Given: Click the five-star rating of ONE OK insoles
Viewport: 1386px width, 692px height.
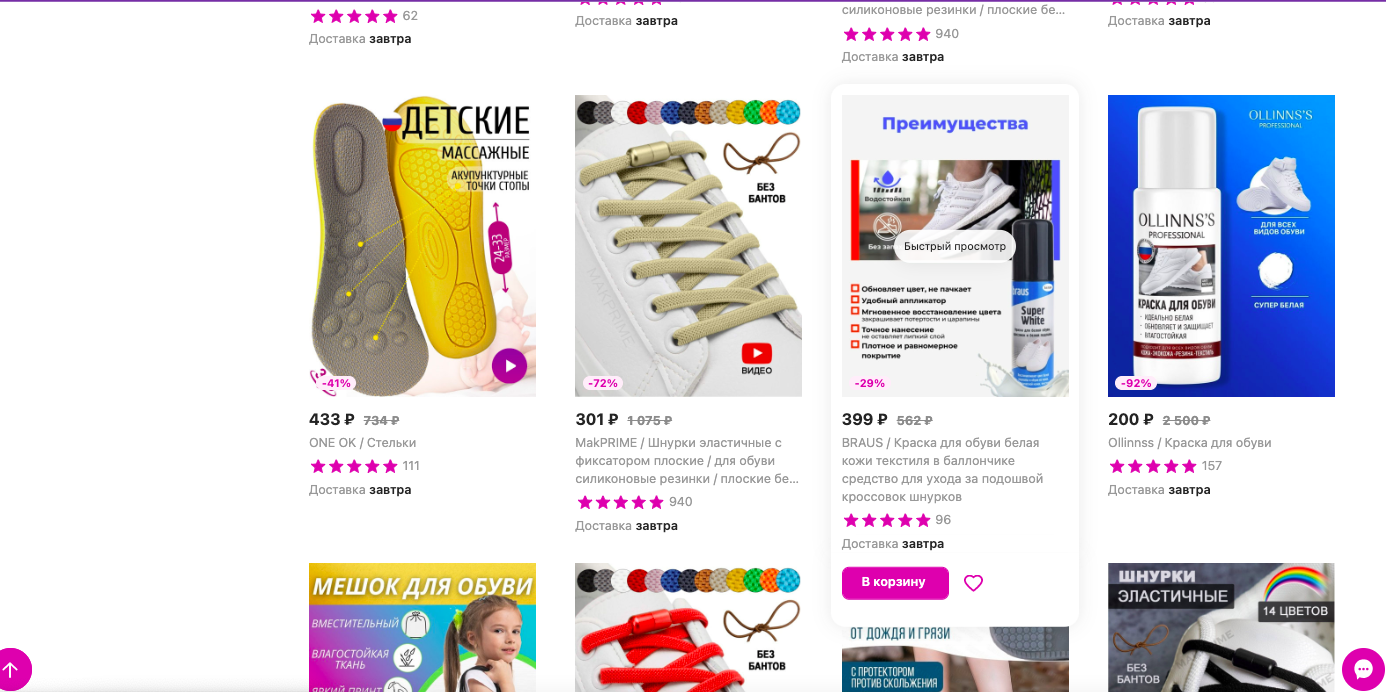Looking at the screenshot, I should 354,466.
